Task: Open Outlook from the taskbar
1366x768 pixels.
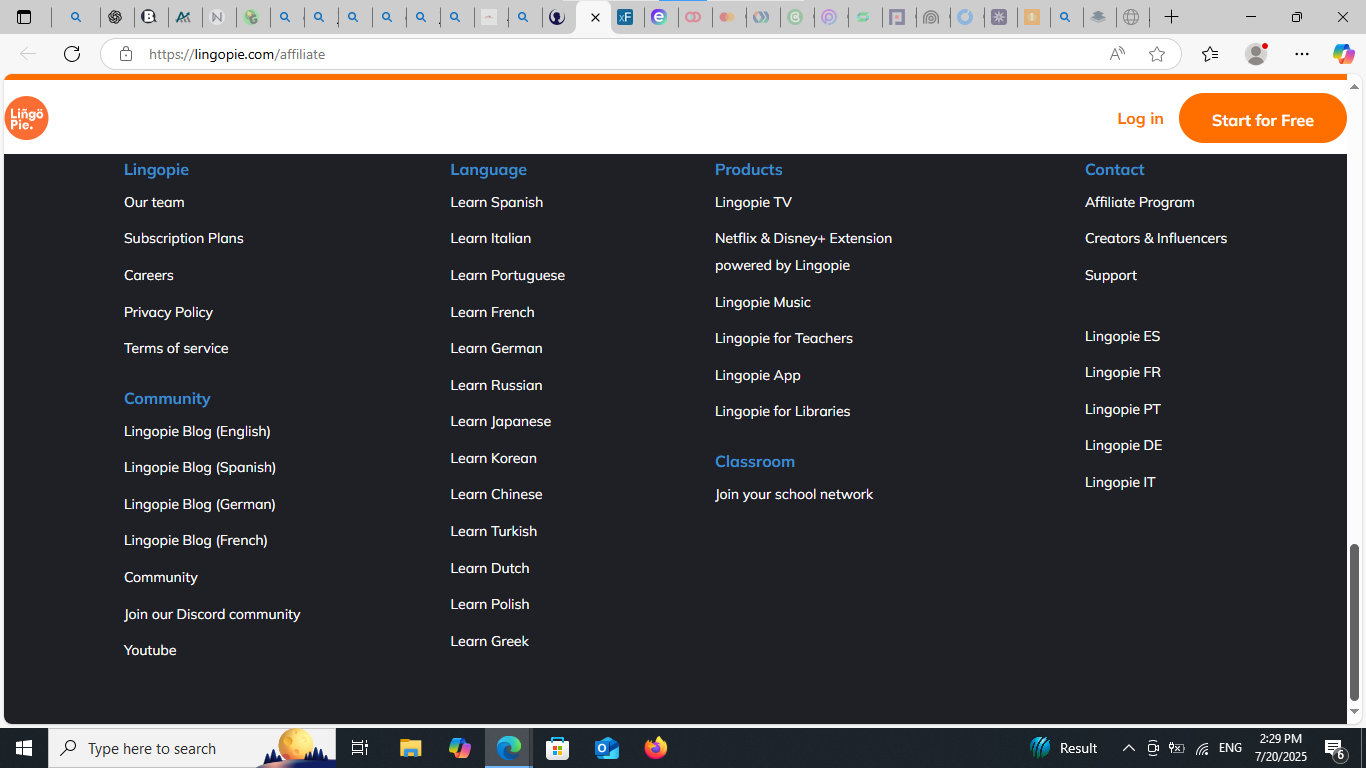Action: coord(607,748)
